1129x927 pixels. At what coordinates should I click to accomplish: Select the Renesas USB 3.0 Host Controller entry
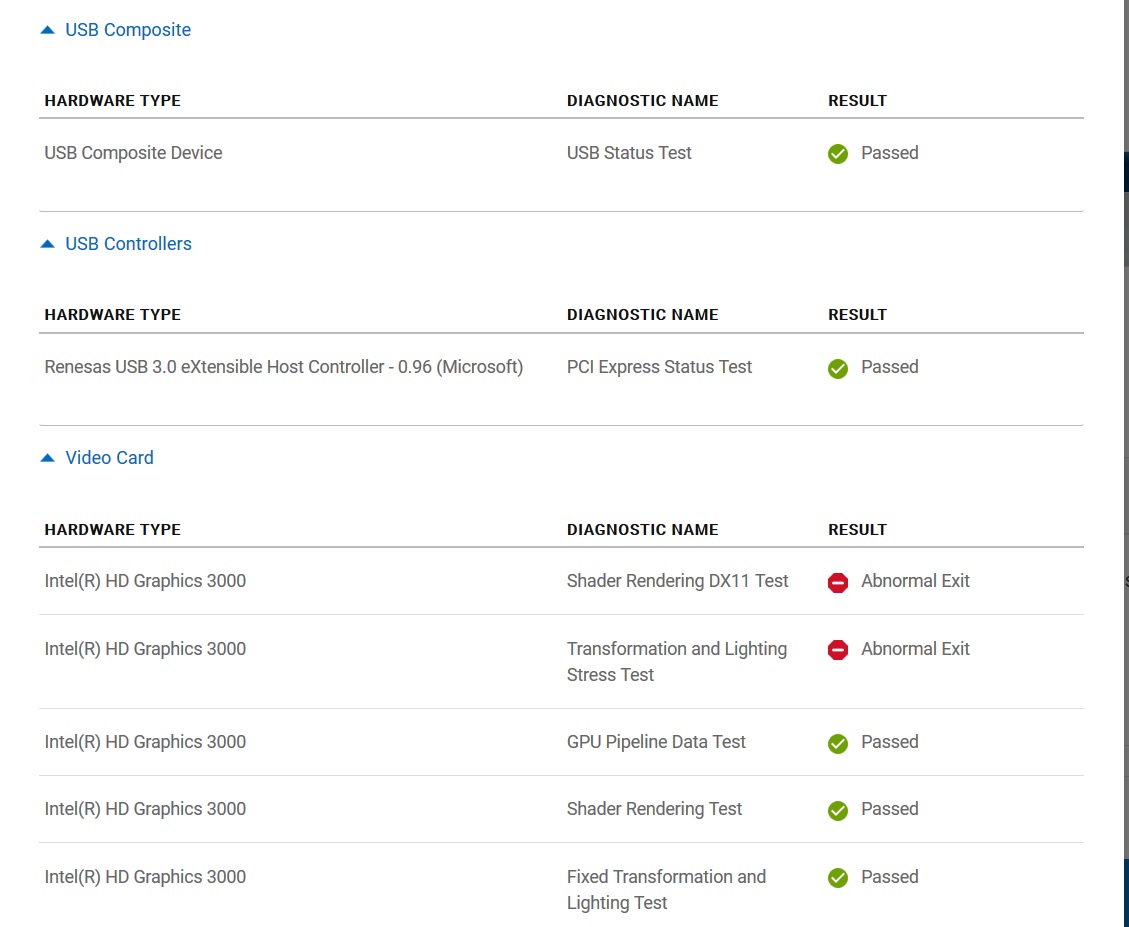coord(283,367)
